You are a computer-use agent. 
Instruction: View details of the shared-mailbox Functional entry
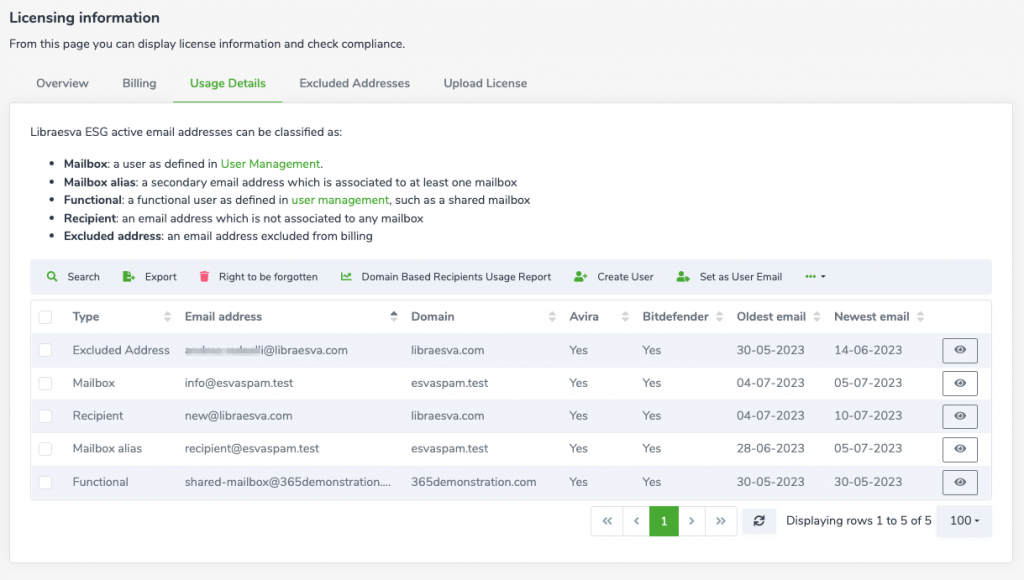[x=958, y=482]
